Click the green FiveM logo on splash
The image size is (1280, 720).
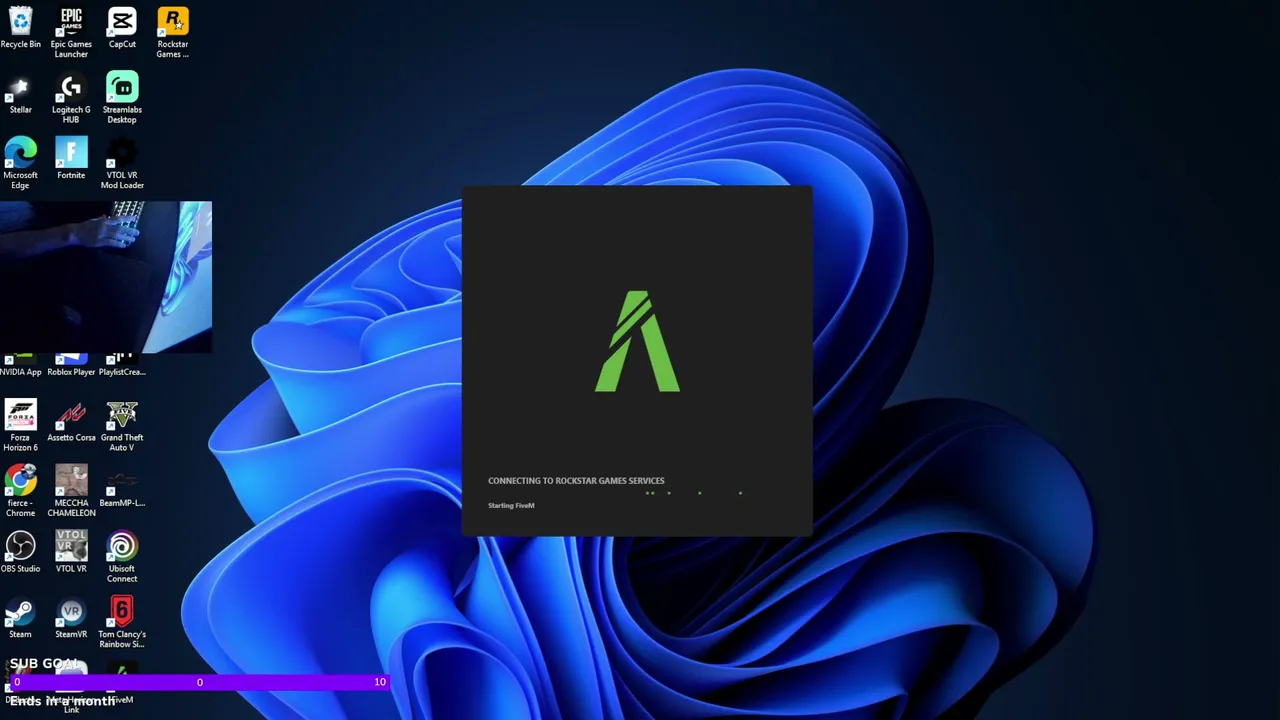(x=638, y=341)
